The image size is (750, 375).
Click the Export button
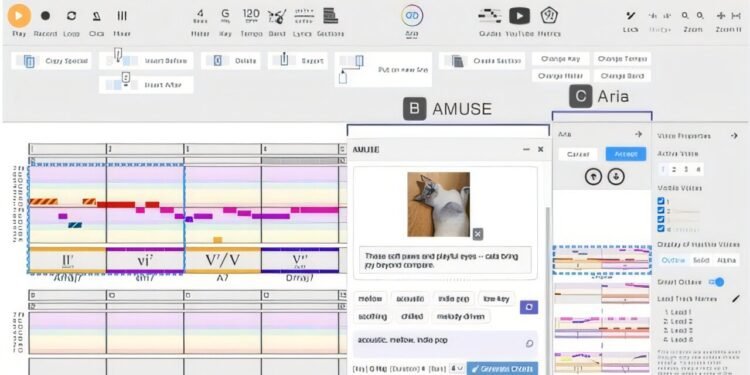click(x=298, y=61)
